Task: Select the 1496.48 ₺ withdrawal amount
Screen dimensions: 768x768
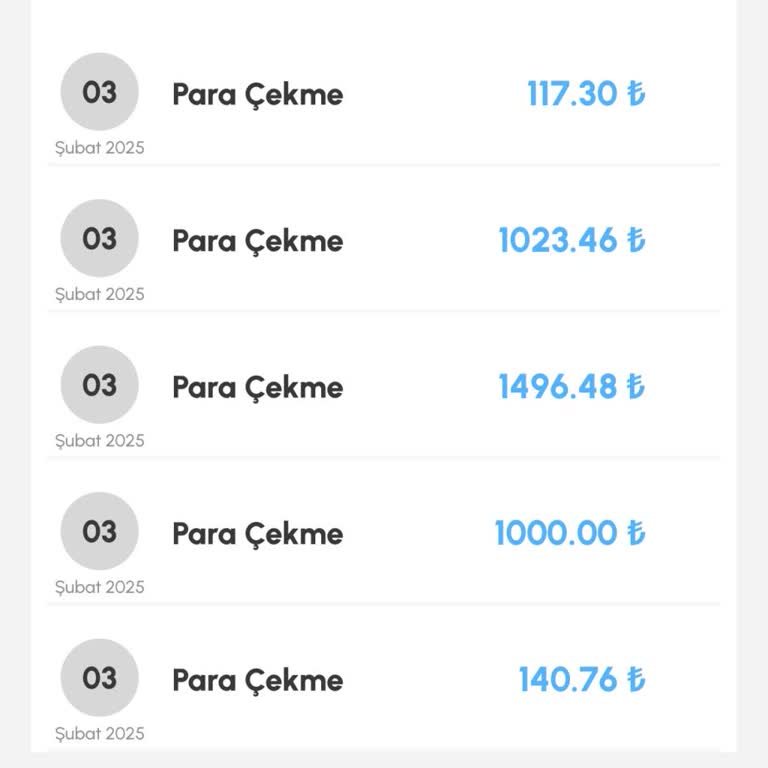Action: tap(572, 387)
